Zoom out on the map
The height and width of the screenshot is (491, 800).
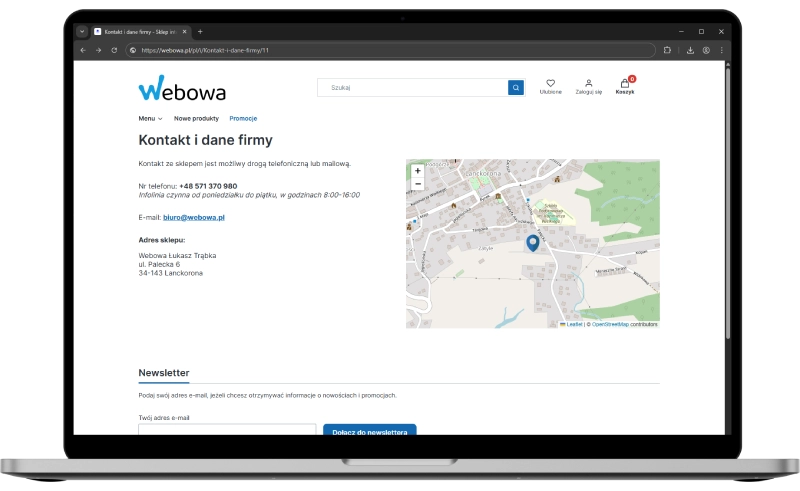tap(417, 184)
